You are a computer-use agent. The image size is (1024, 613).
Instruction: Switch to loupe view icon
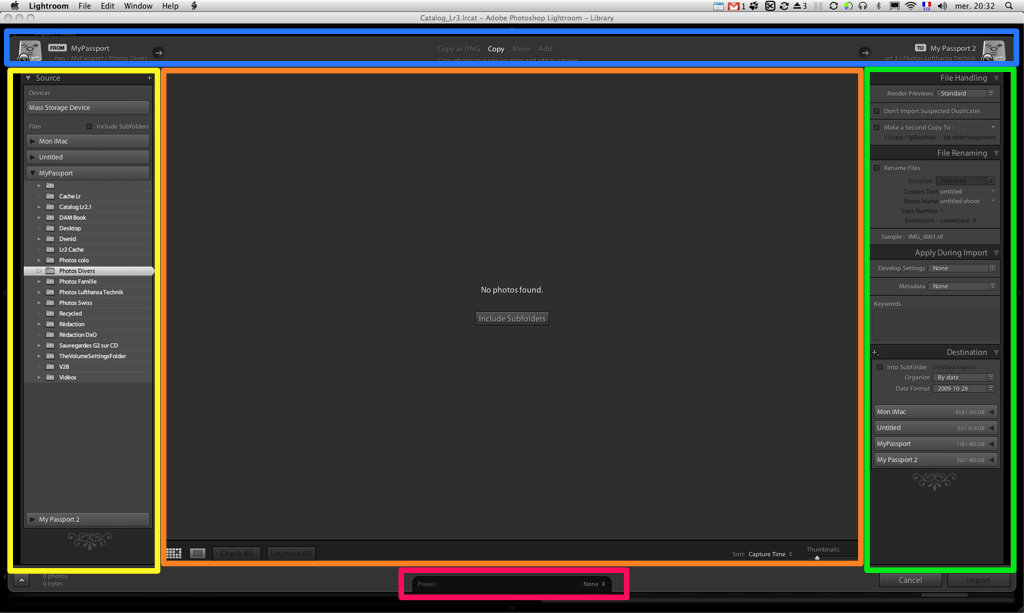pos(197,554)
